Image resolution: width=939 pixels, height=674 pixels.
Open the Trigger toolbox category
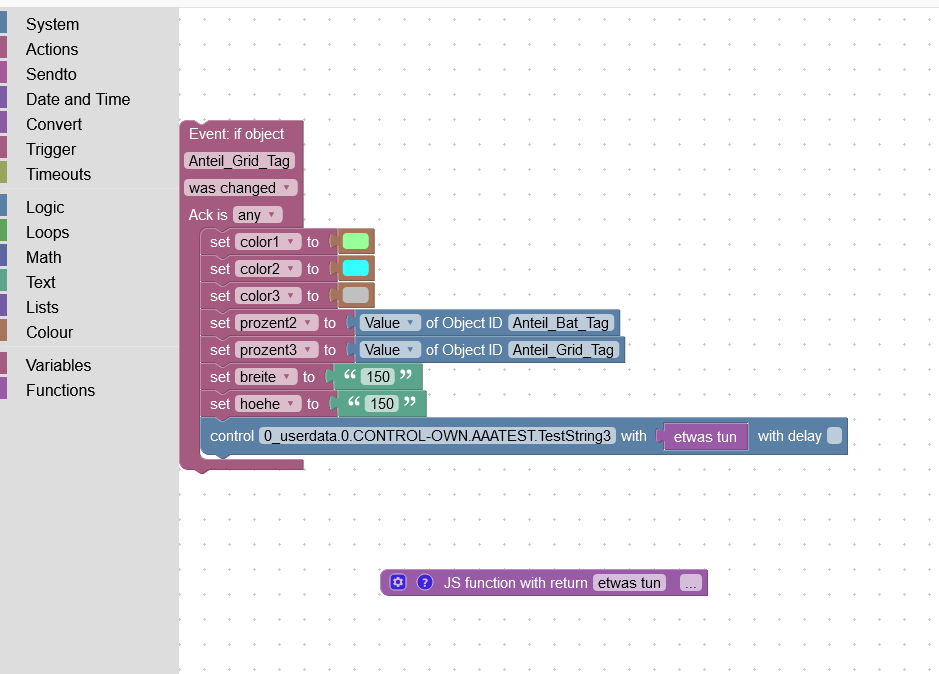point(51,150)
